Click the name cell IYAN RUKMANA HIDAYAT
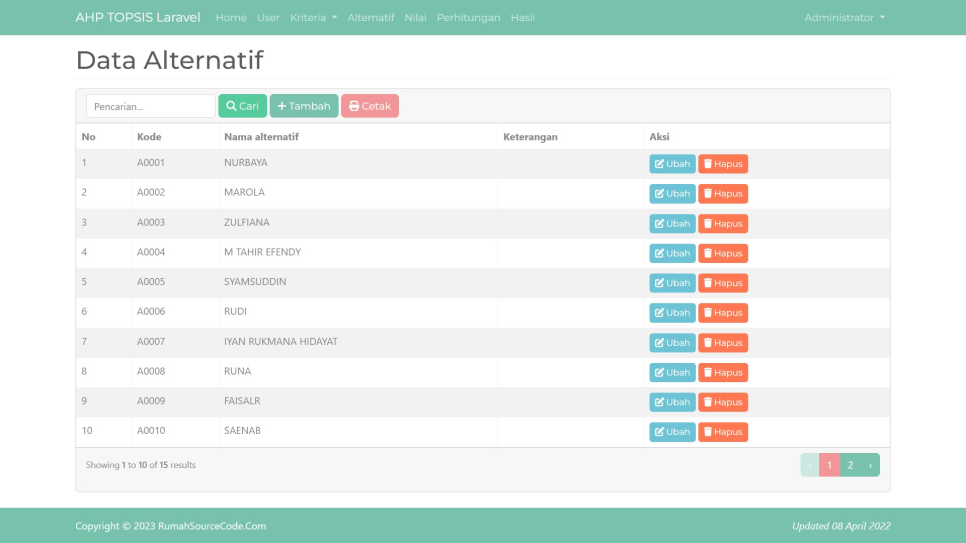This screenshot has height=543, width=966. [x=281, y=341]
